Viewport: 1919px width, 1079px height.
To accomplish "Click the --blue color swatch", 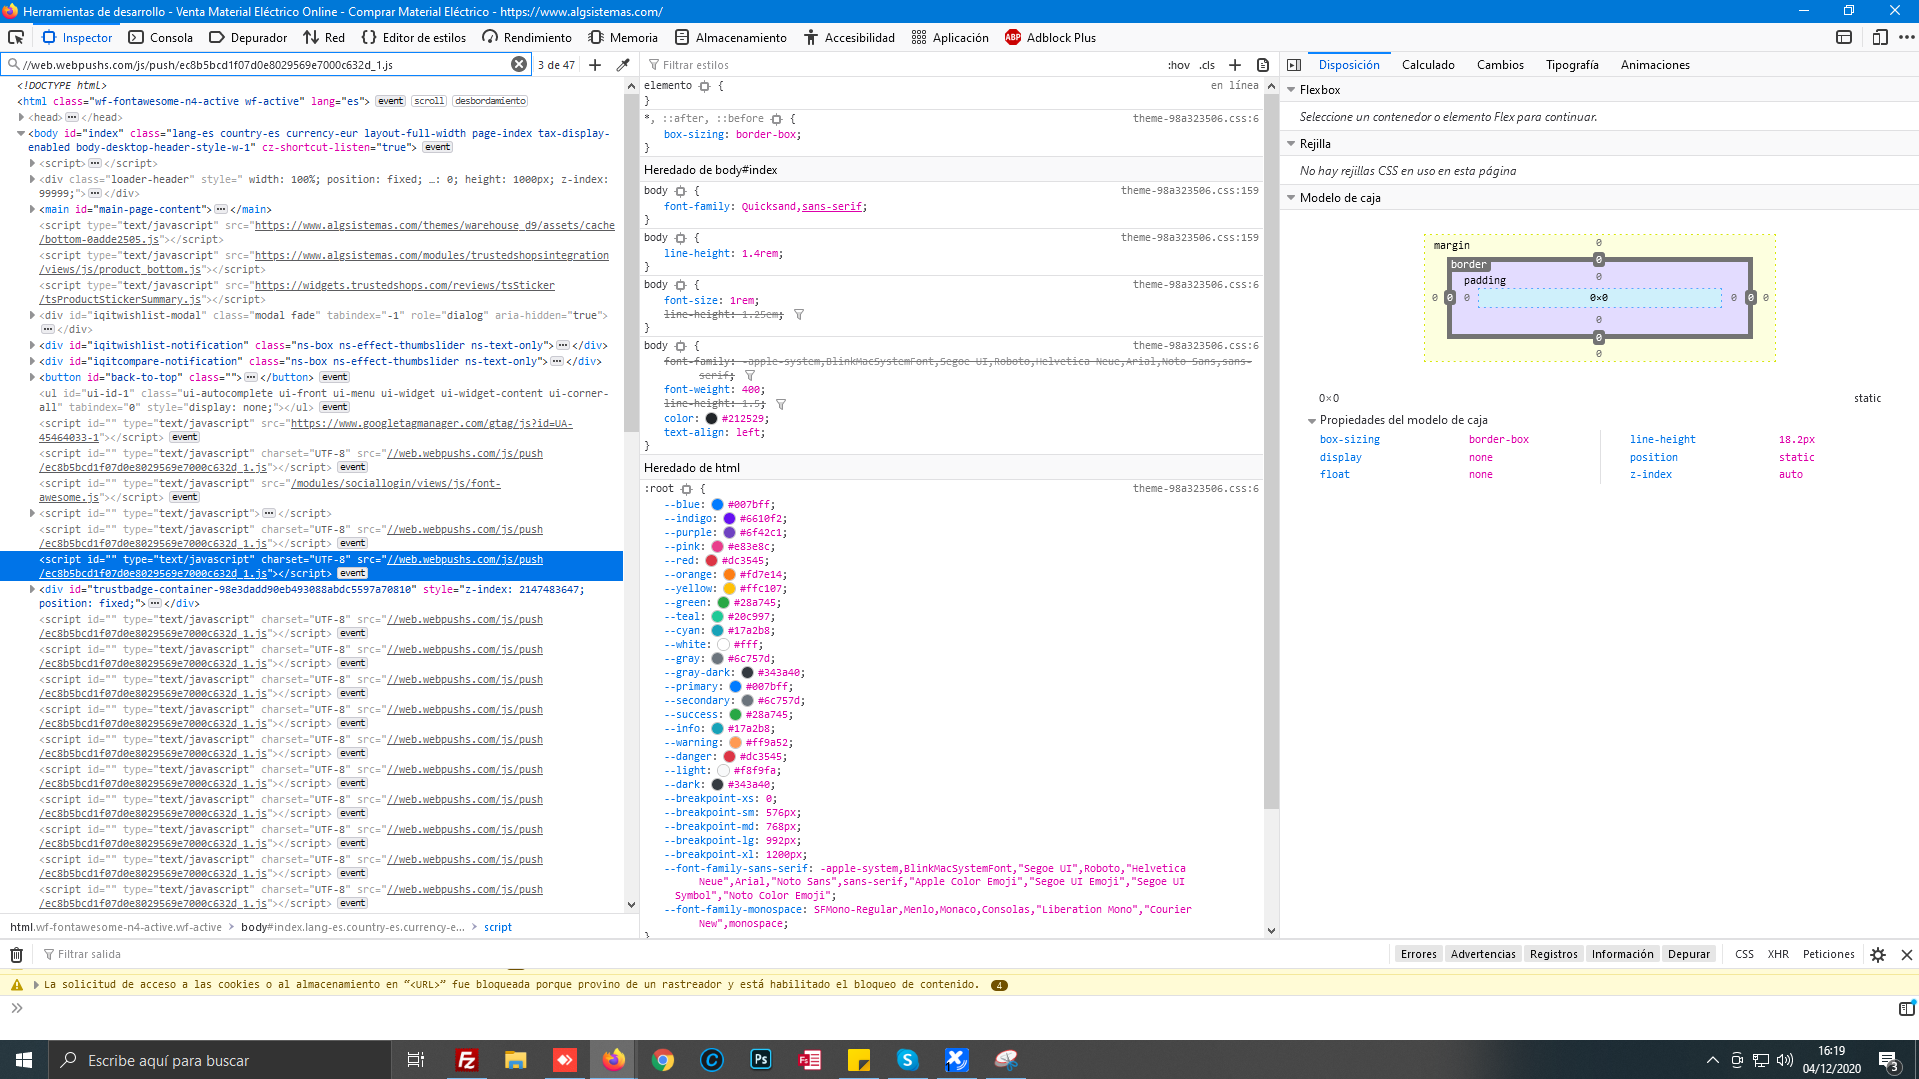I will (x=717, y=504).
